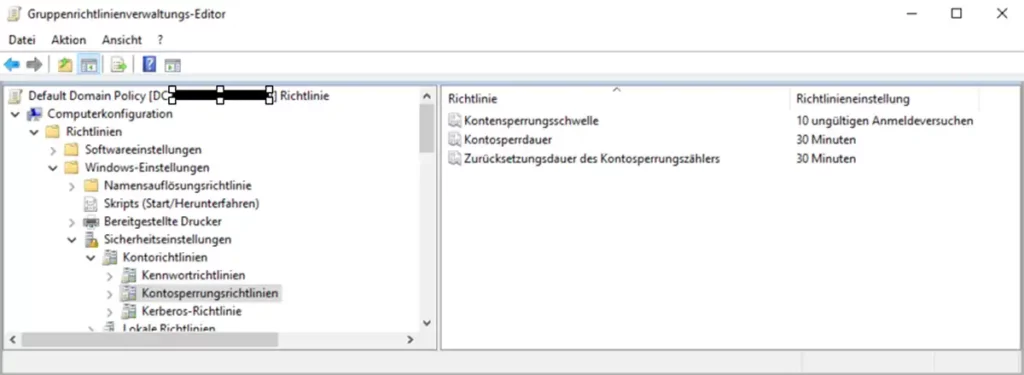Click the tree horizontal scrollbar right arrow

[x=410, y=340]
